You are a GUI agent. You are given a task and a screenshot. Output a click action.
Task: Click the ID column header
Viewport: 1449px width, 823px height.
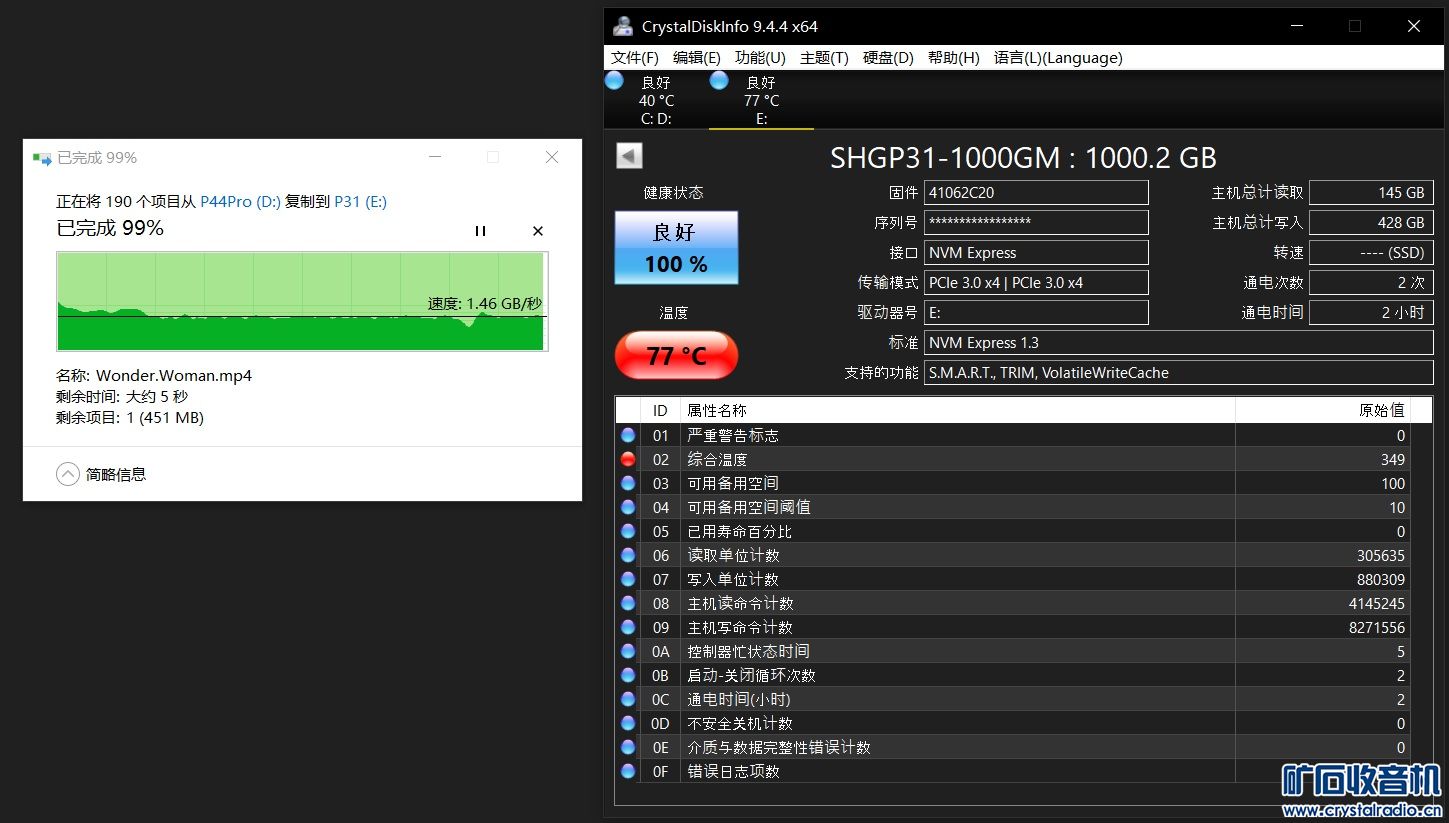tap(660, 410)
